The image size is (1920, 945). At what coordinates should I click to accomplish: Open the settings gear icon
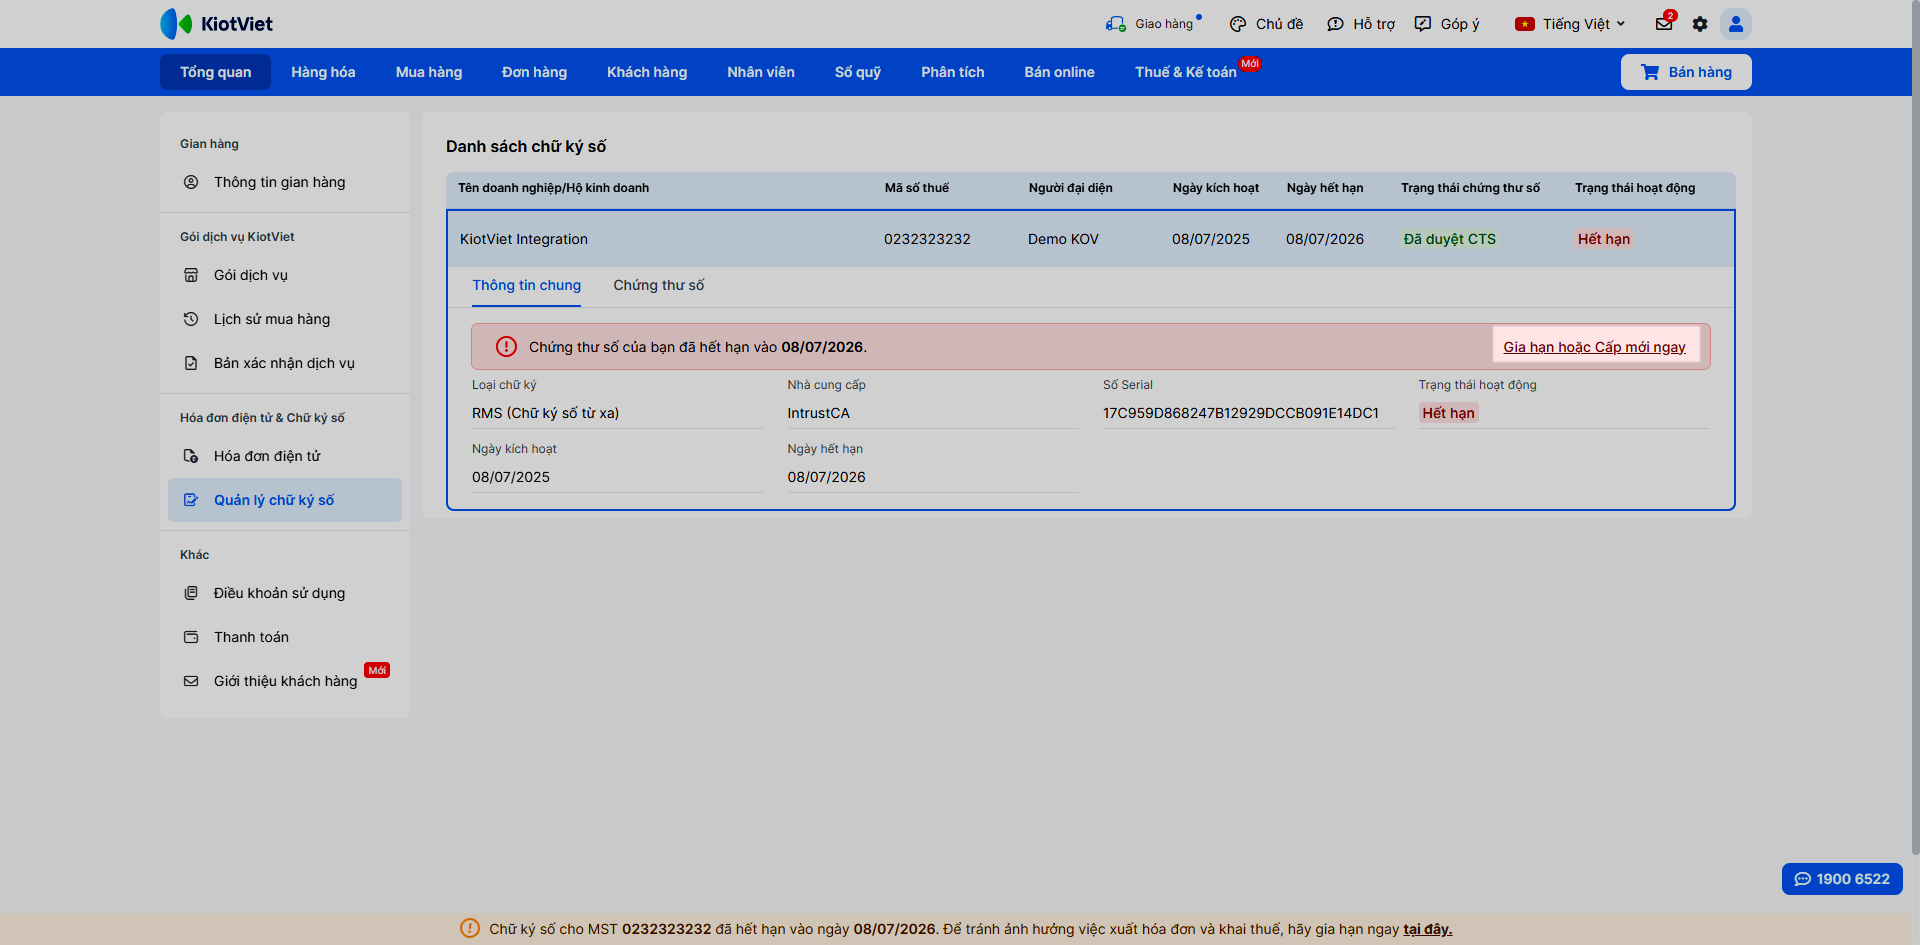1700,24
